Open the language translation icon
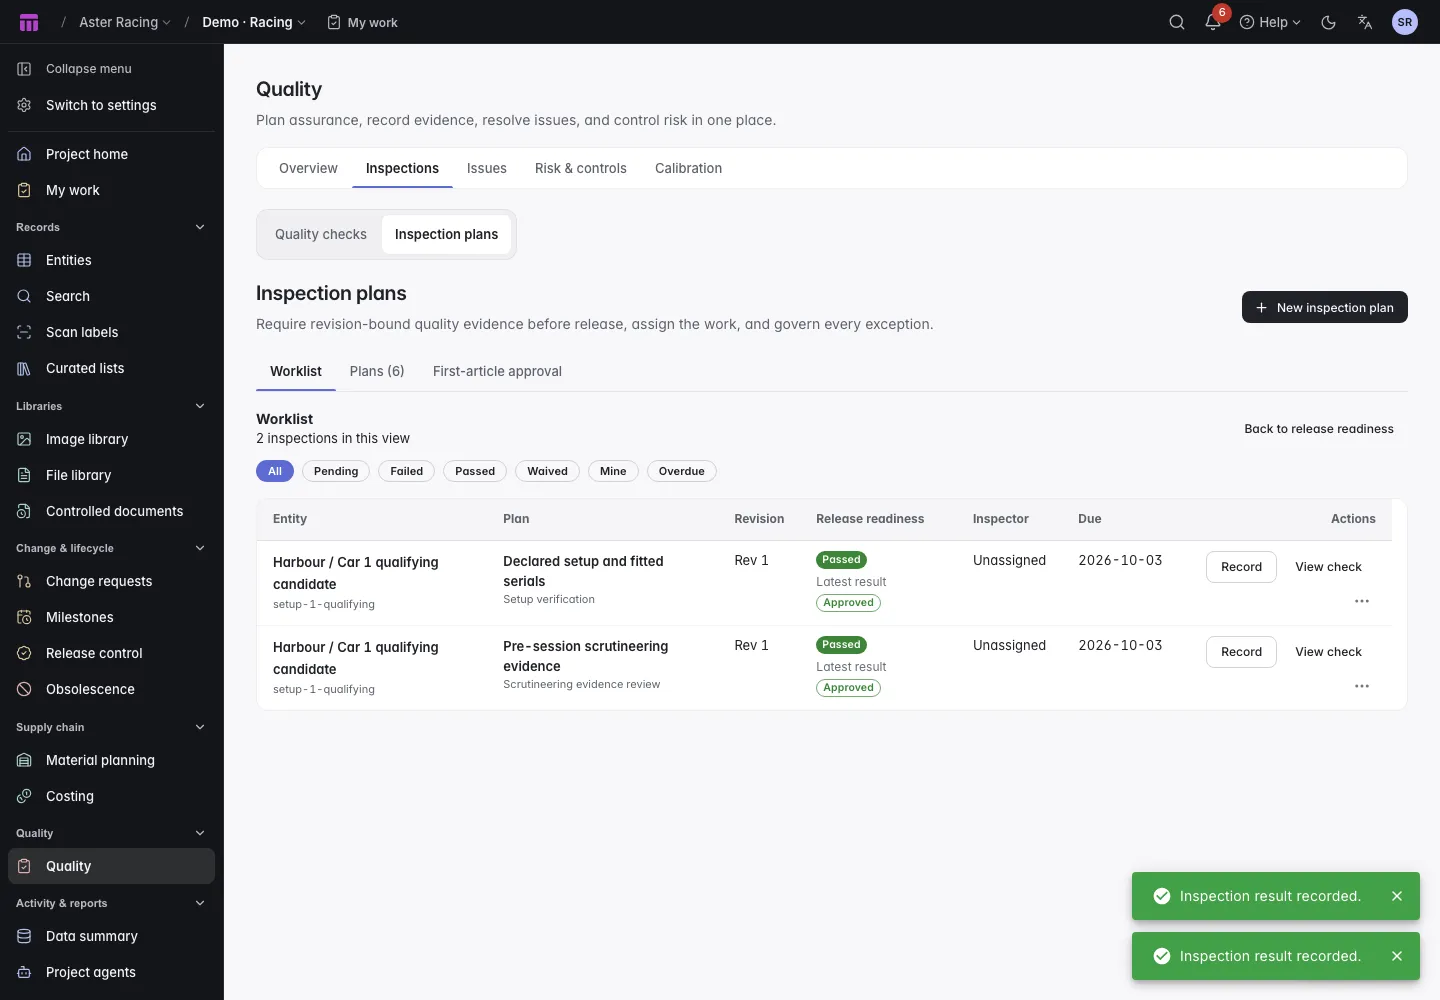This screenshot has width=1440, height=1000. 1365,22
